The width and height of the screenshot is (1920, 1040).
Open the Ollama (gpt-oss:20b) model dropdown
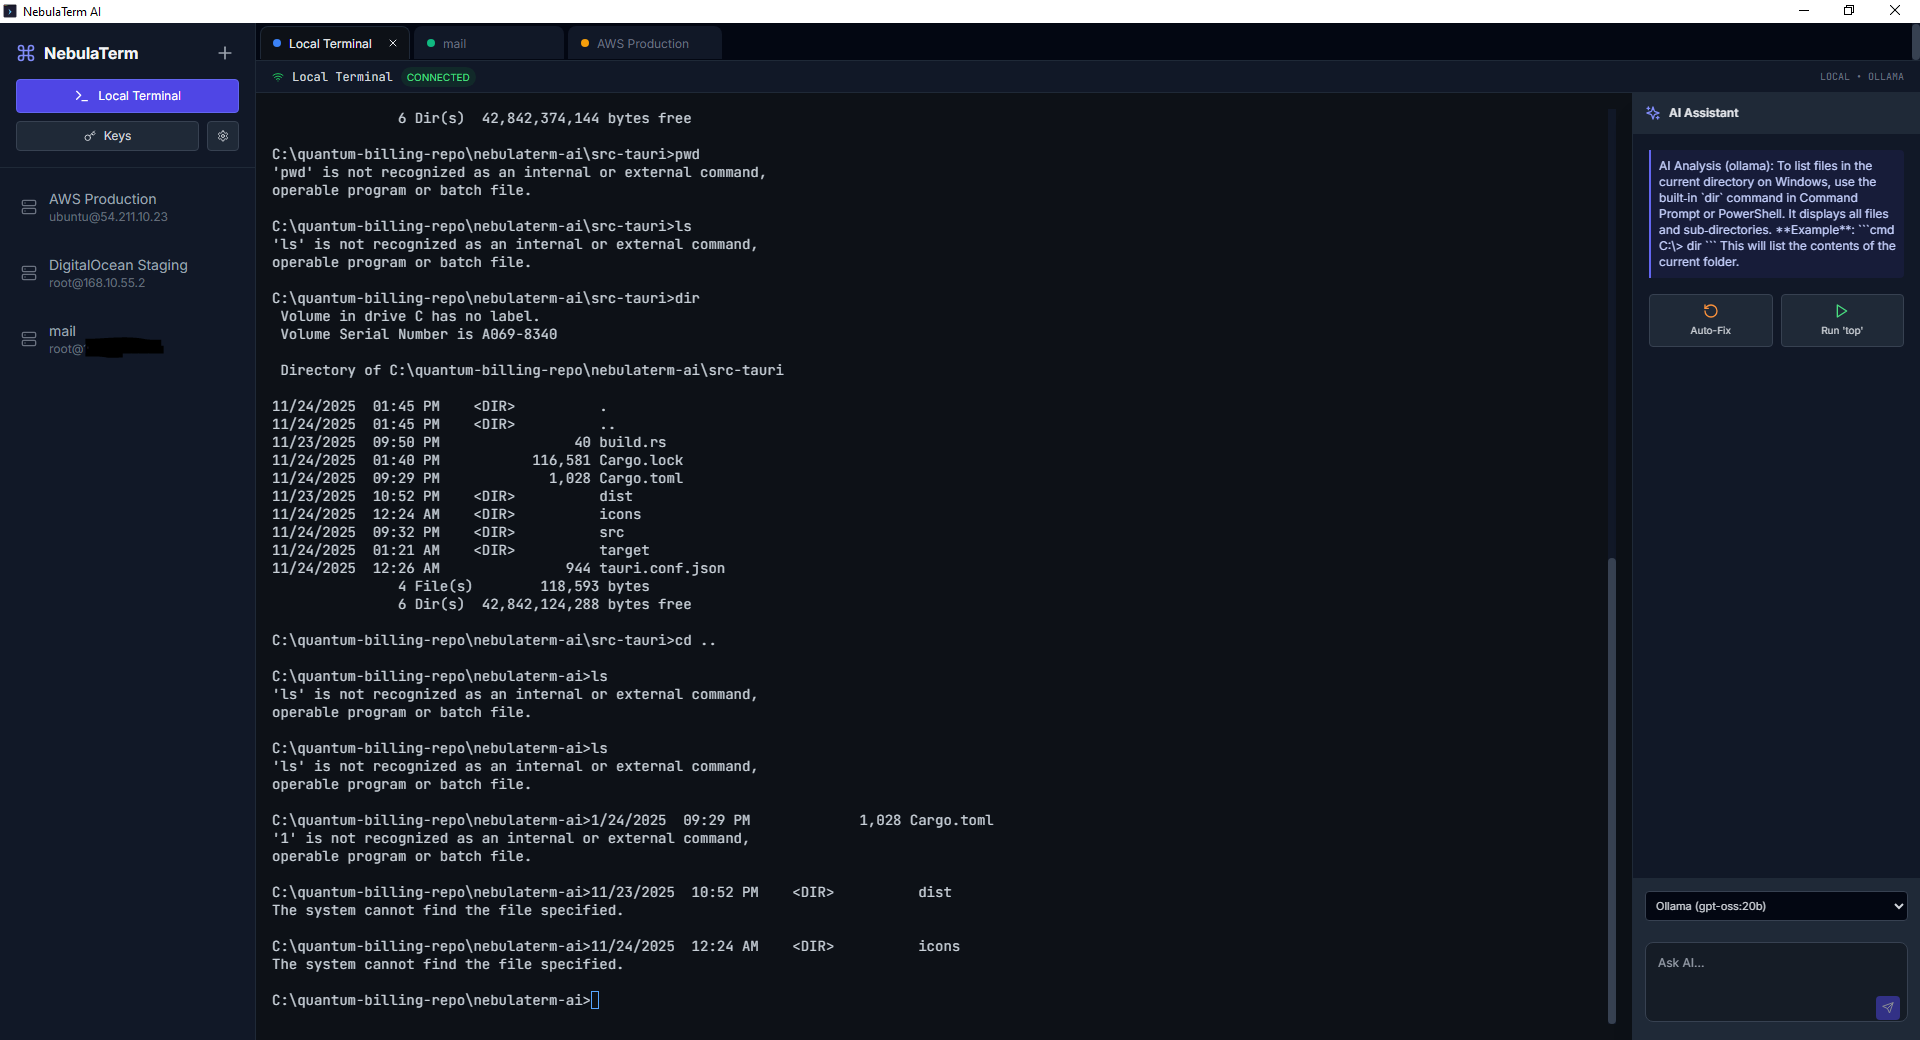pyautogui.click(x=1775, y=906)
